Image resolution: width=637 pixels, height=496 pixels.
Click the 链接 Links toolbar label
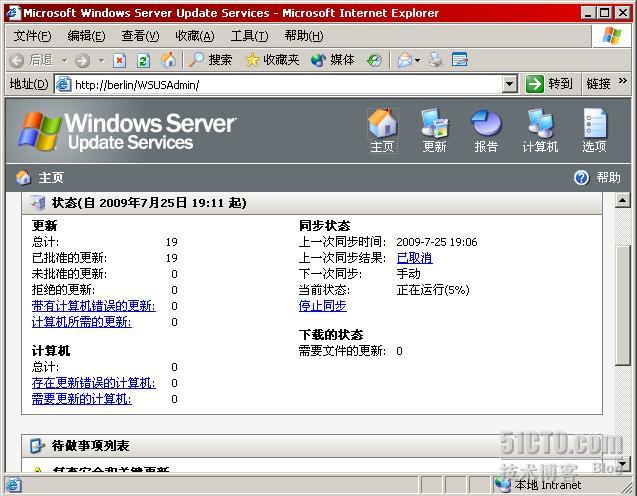598,84
